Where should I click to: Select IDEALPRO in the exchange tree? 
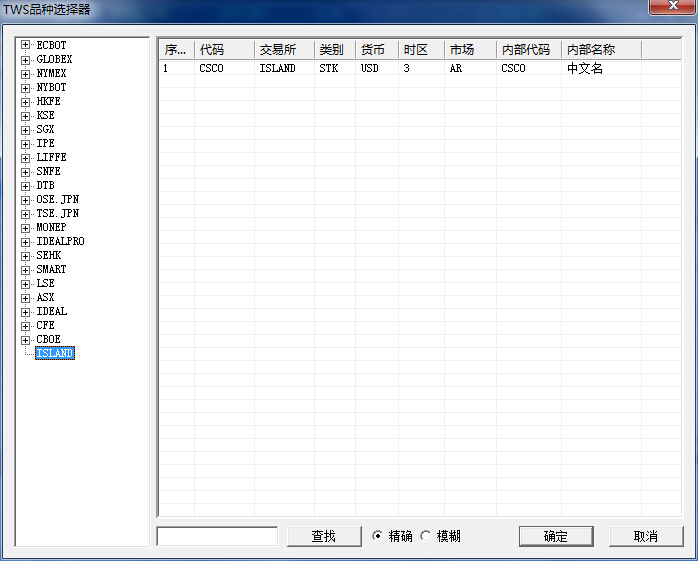click(60, 241)
